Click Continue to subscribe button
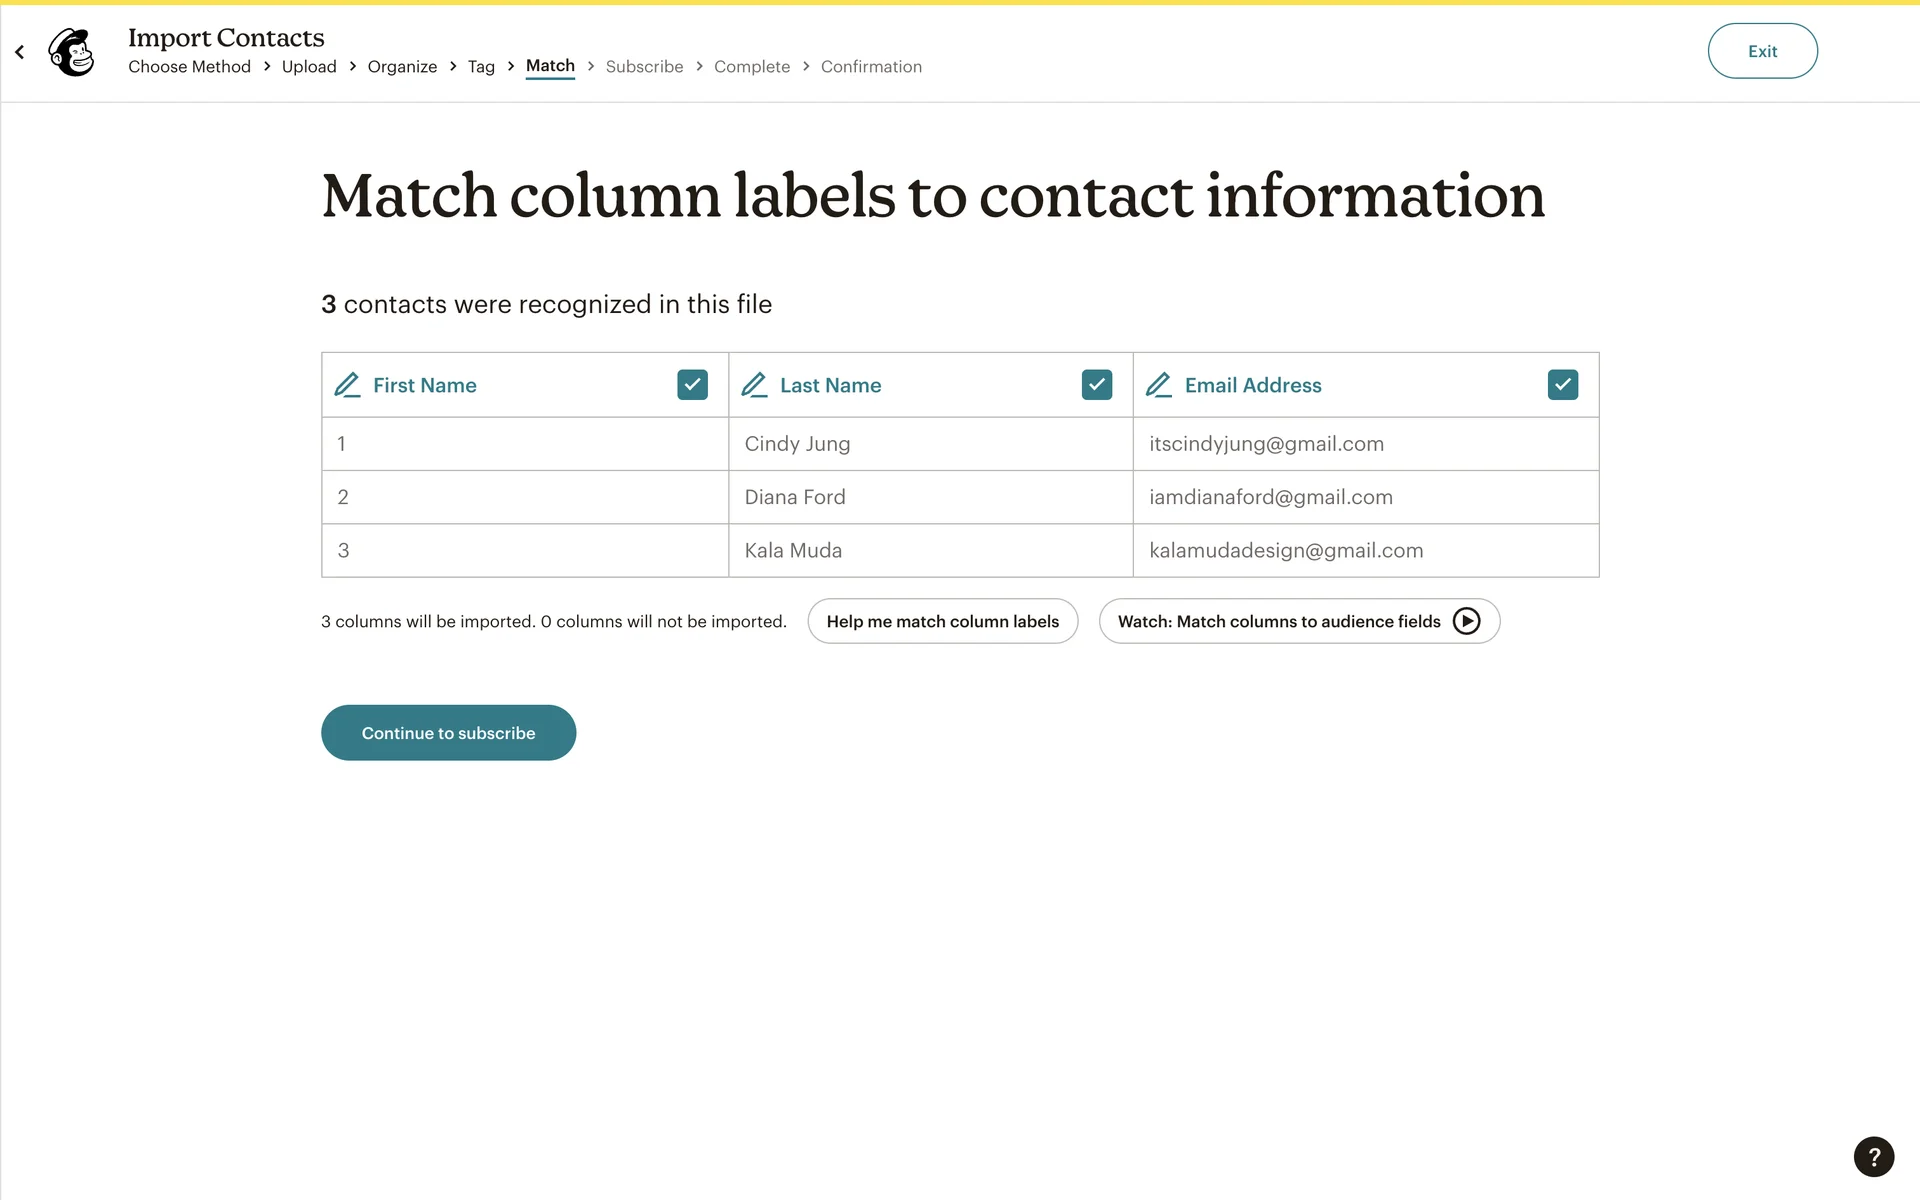1920x1200 pixels. [x=448, y=733]
